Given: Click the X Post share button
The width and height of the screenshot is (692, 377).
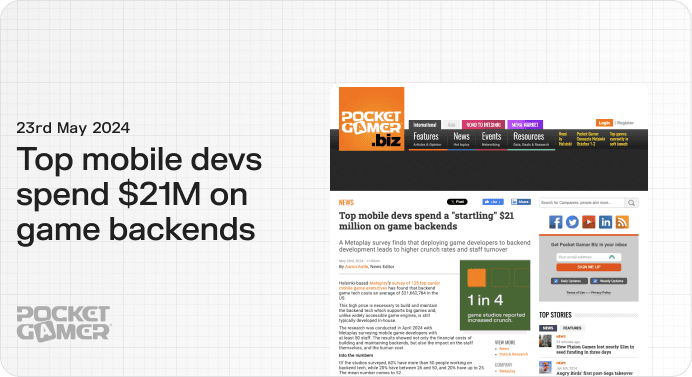Looking at the screenshot, I should click(x=457, y=202).
